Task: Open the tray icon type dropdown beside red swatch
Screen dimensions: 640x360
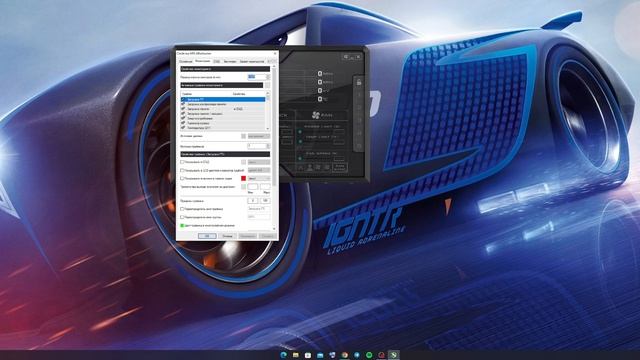Action: click(259, 178)
